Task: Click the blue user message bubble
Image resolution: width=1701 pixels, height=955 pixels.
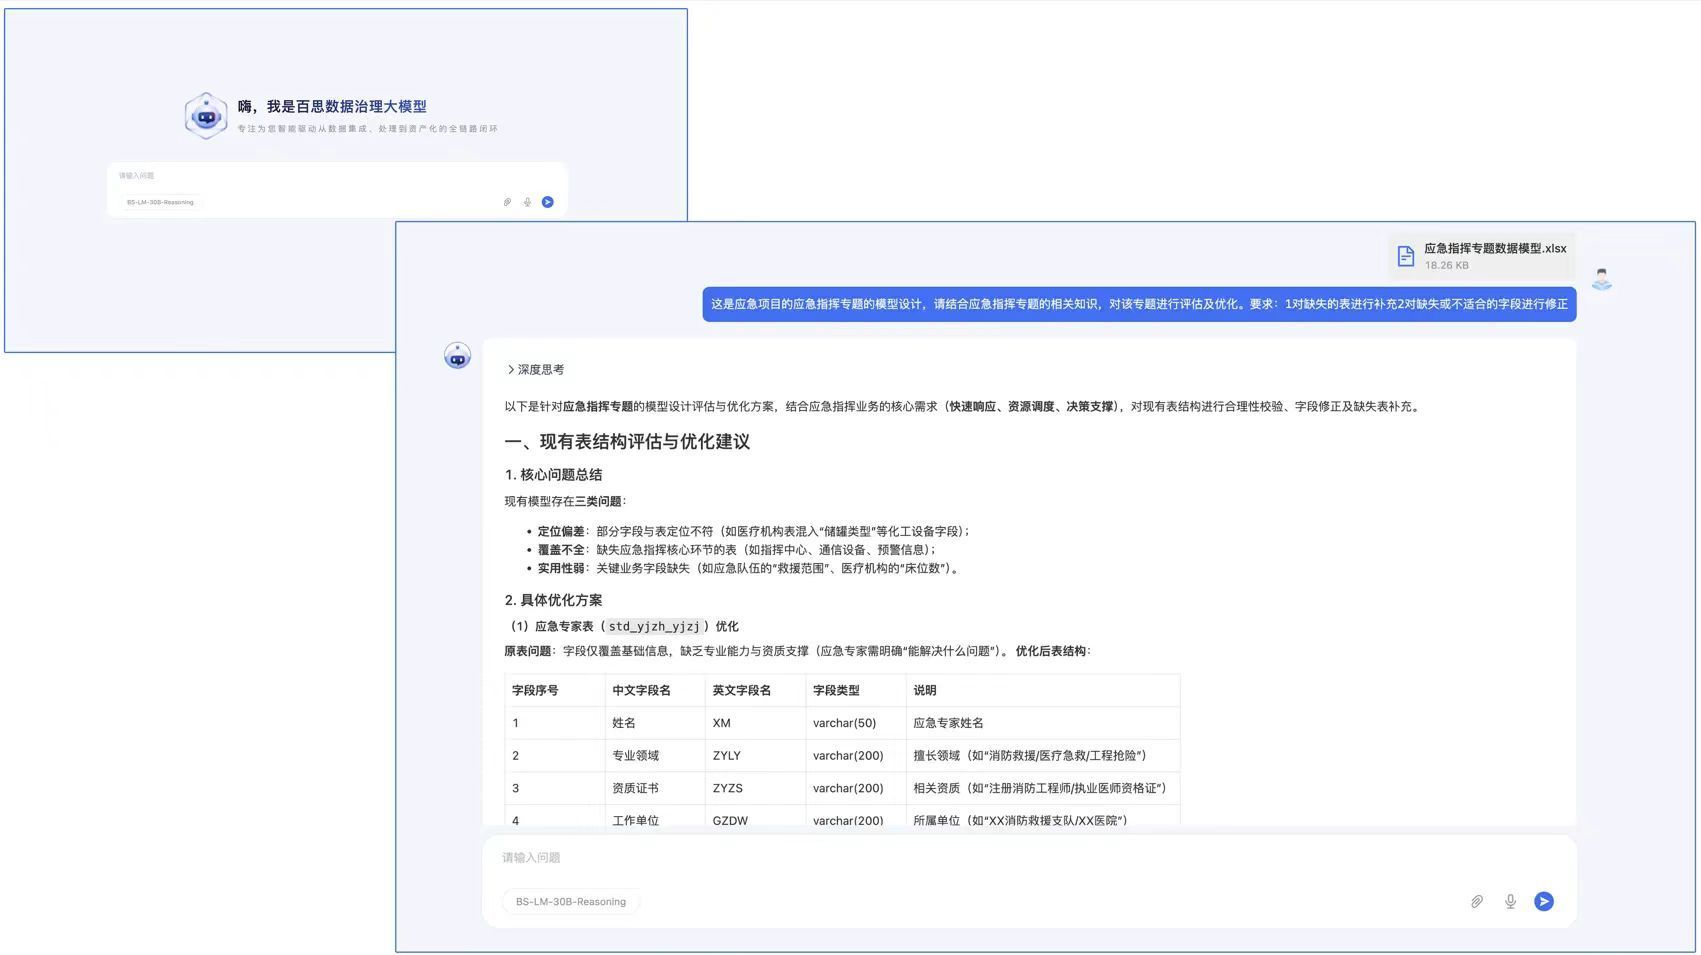Action: point(1138,304)
